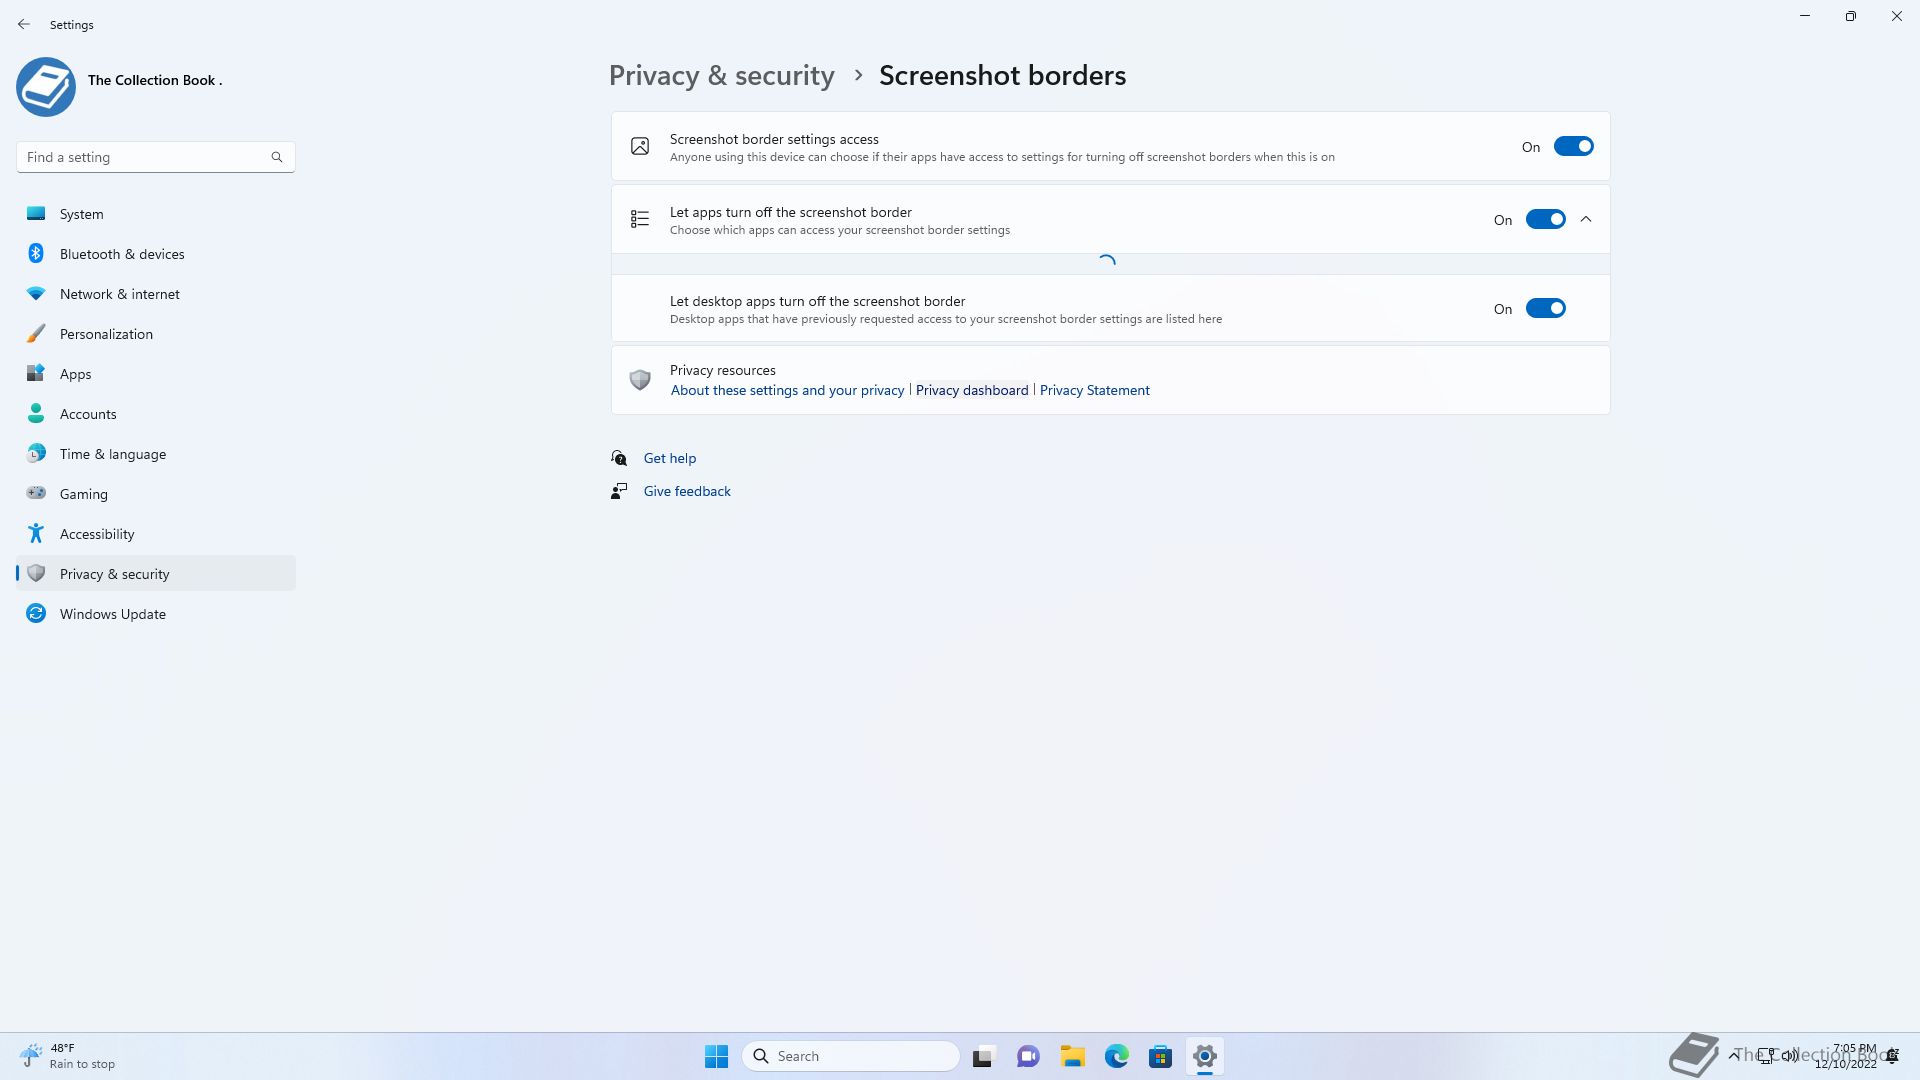1920x1080 pixels.
Task: Go back to Privacy & security breadcrumb
Action: pos(721,76)
